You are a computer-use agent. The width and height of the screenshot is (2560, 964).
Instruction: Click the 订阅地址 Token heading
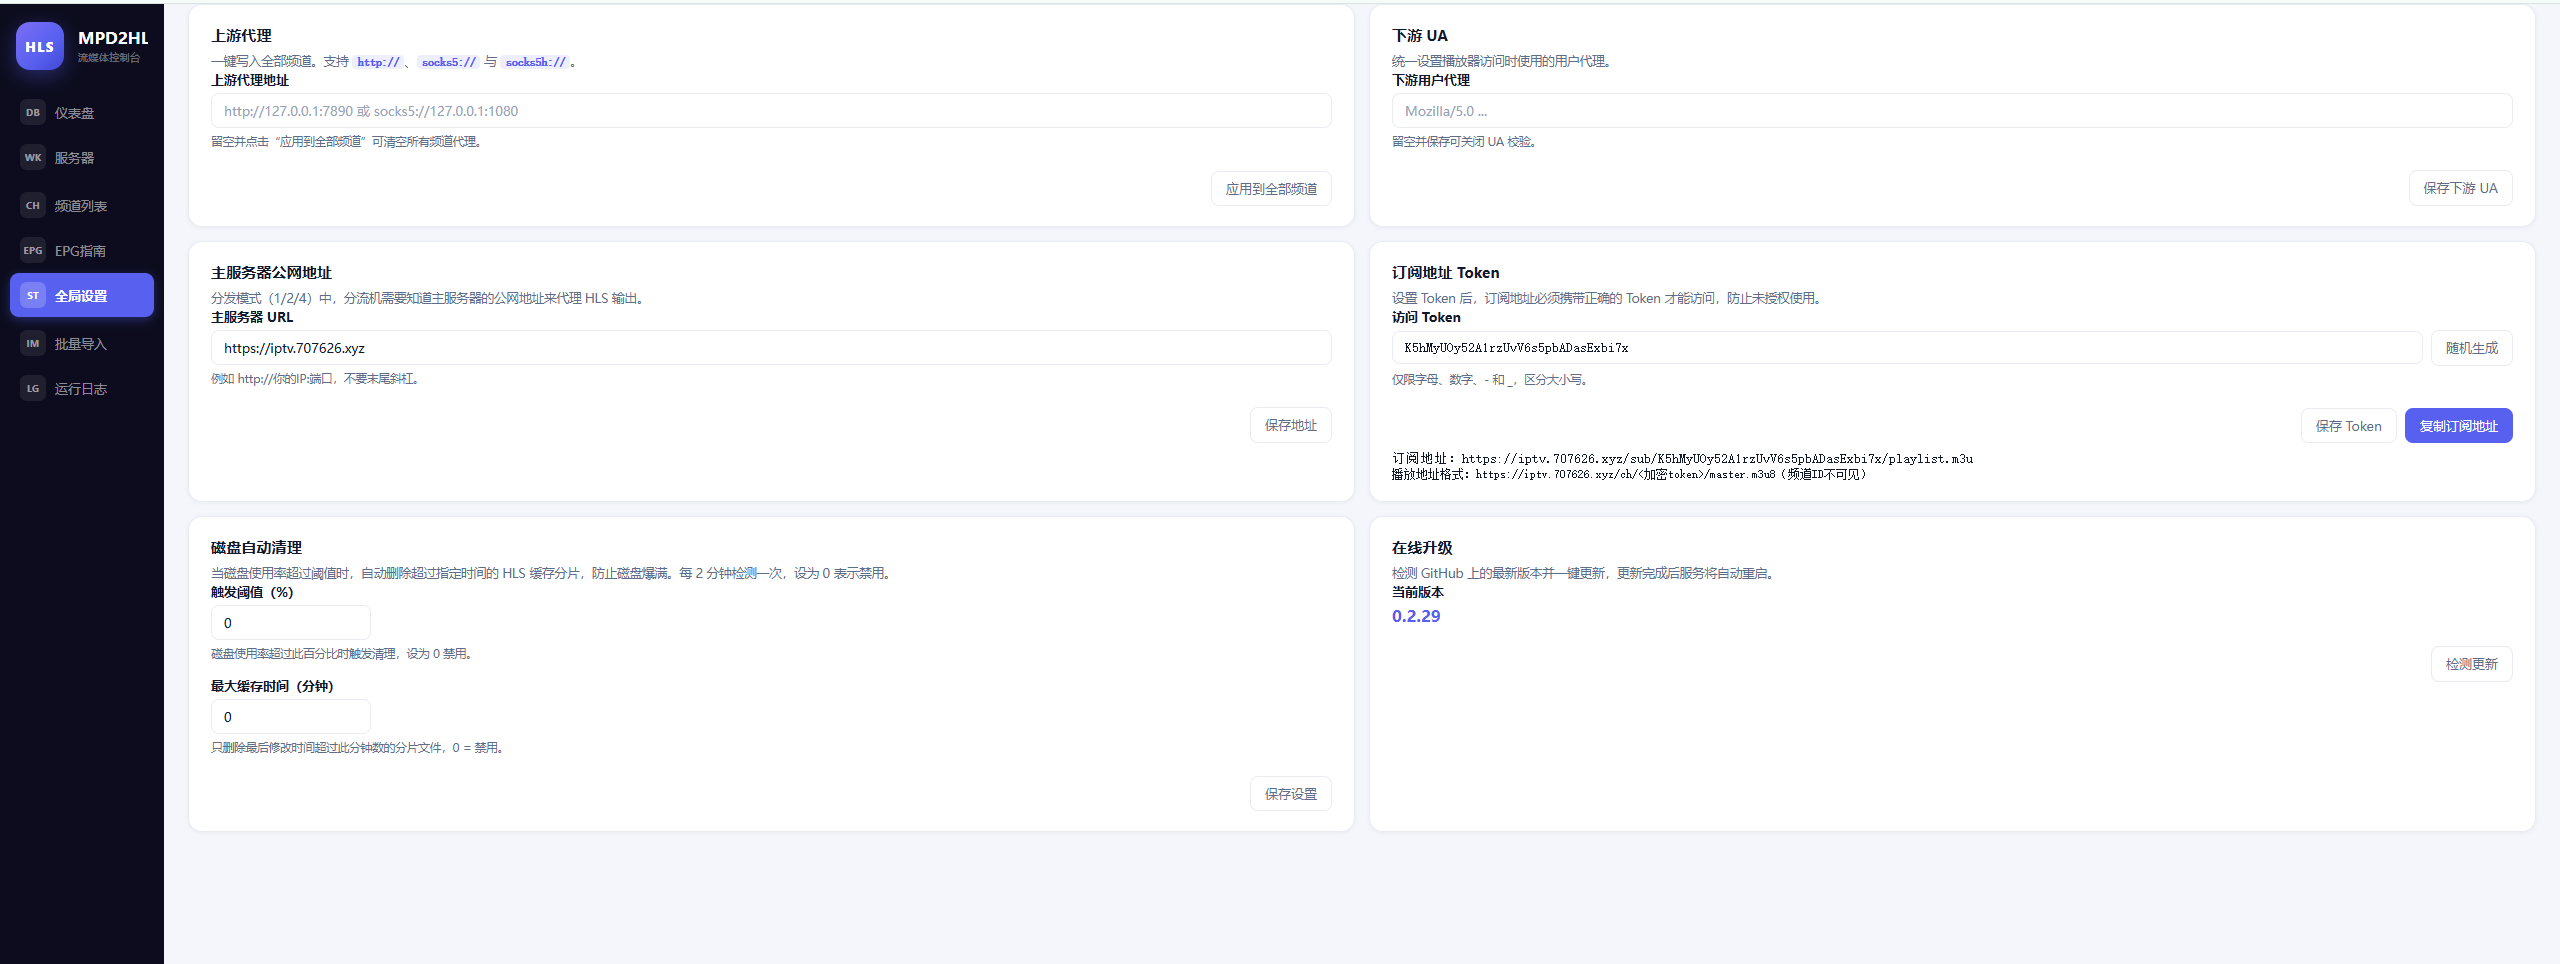[x=1445, y=273]
